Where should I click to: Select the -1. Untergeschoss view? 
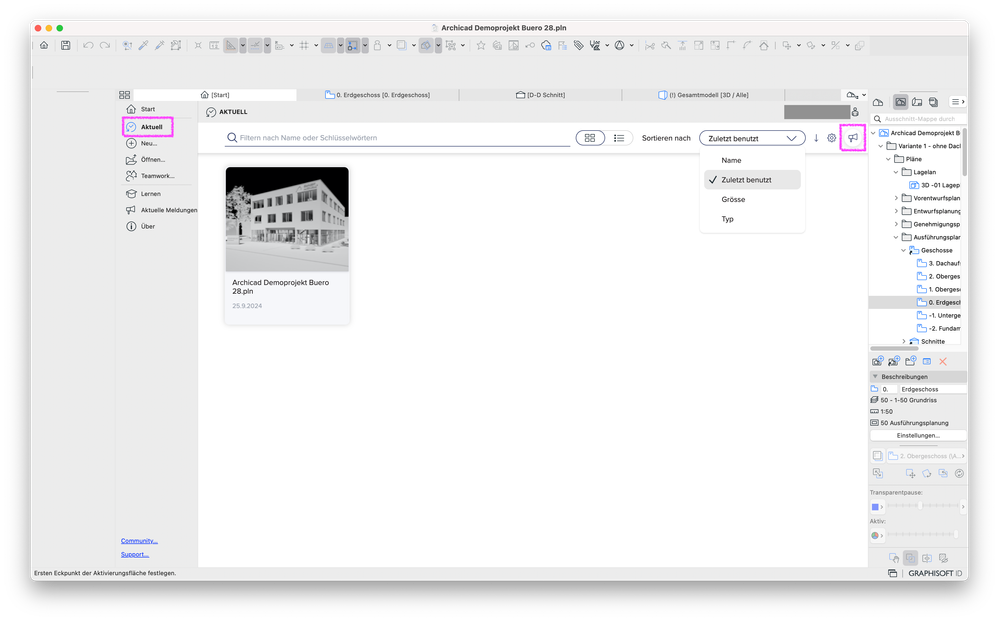(x=938, y=315)
